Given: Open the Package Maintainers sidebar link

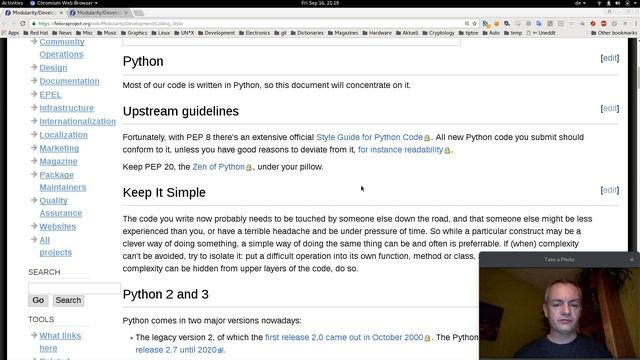Looking at the screenshot, I should pyautogui.click(x=63, y=181).
